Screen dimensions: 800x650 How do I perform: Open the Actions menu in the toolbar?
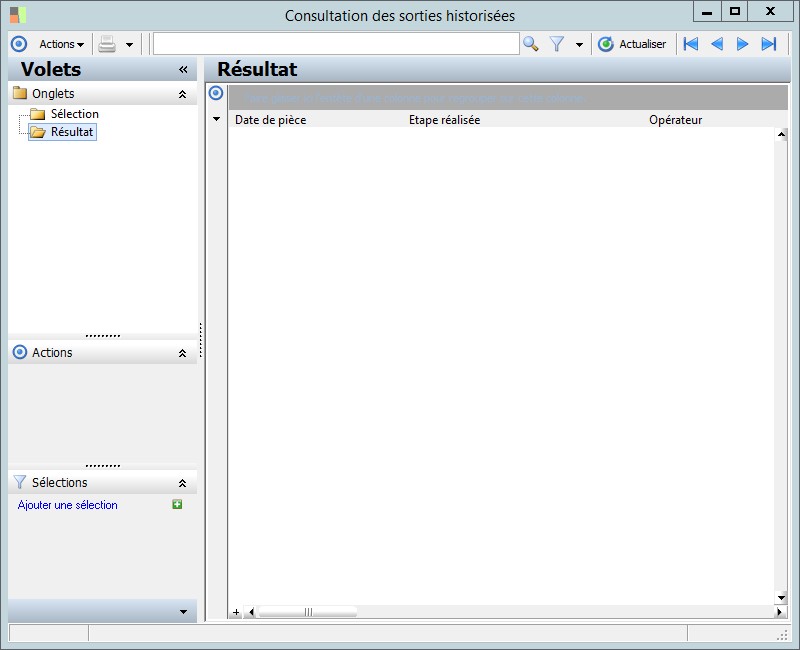coord(61,44)
